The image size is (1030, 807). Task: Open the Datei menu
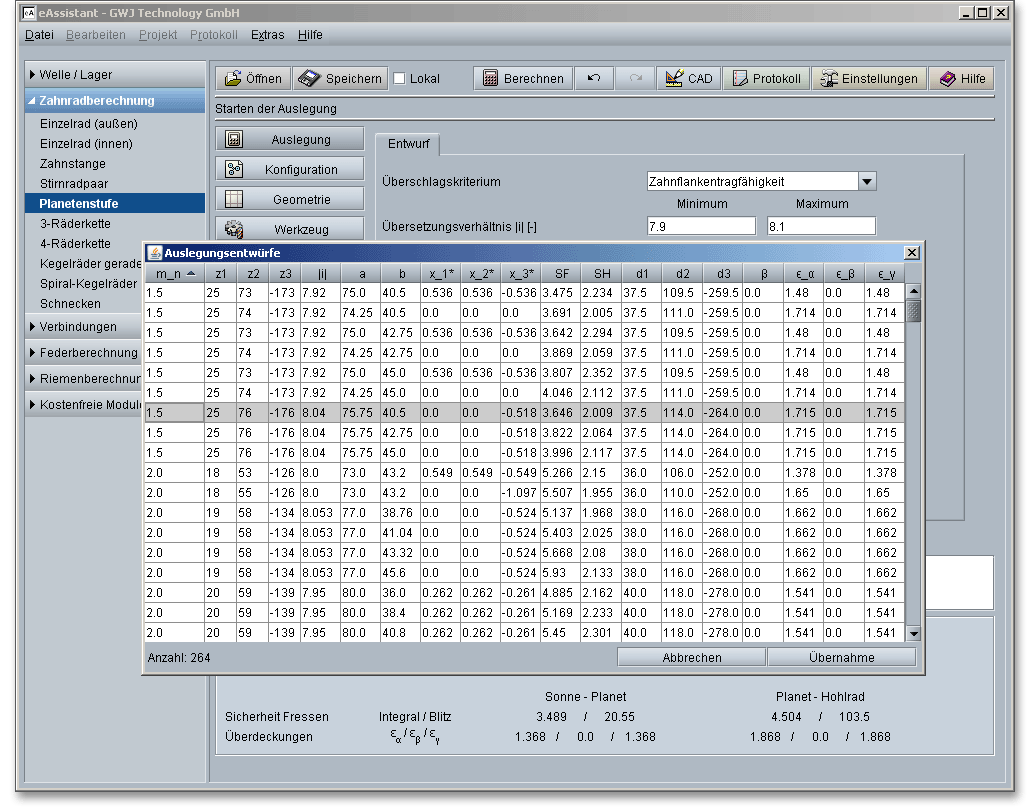[x=39, y=34]
